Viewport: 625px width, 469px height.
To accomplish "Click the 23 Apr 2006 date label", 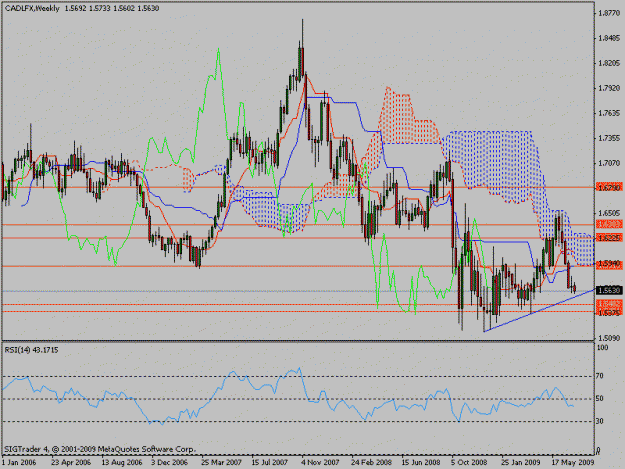I will [71, 463].
